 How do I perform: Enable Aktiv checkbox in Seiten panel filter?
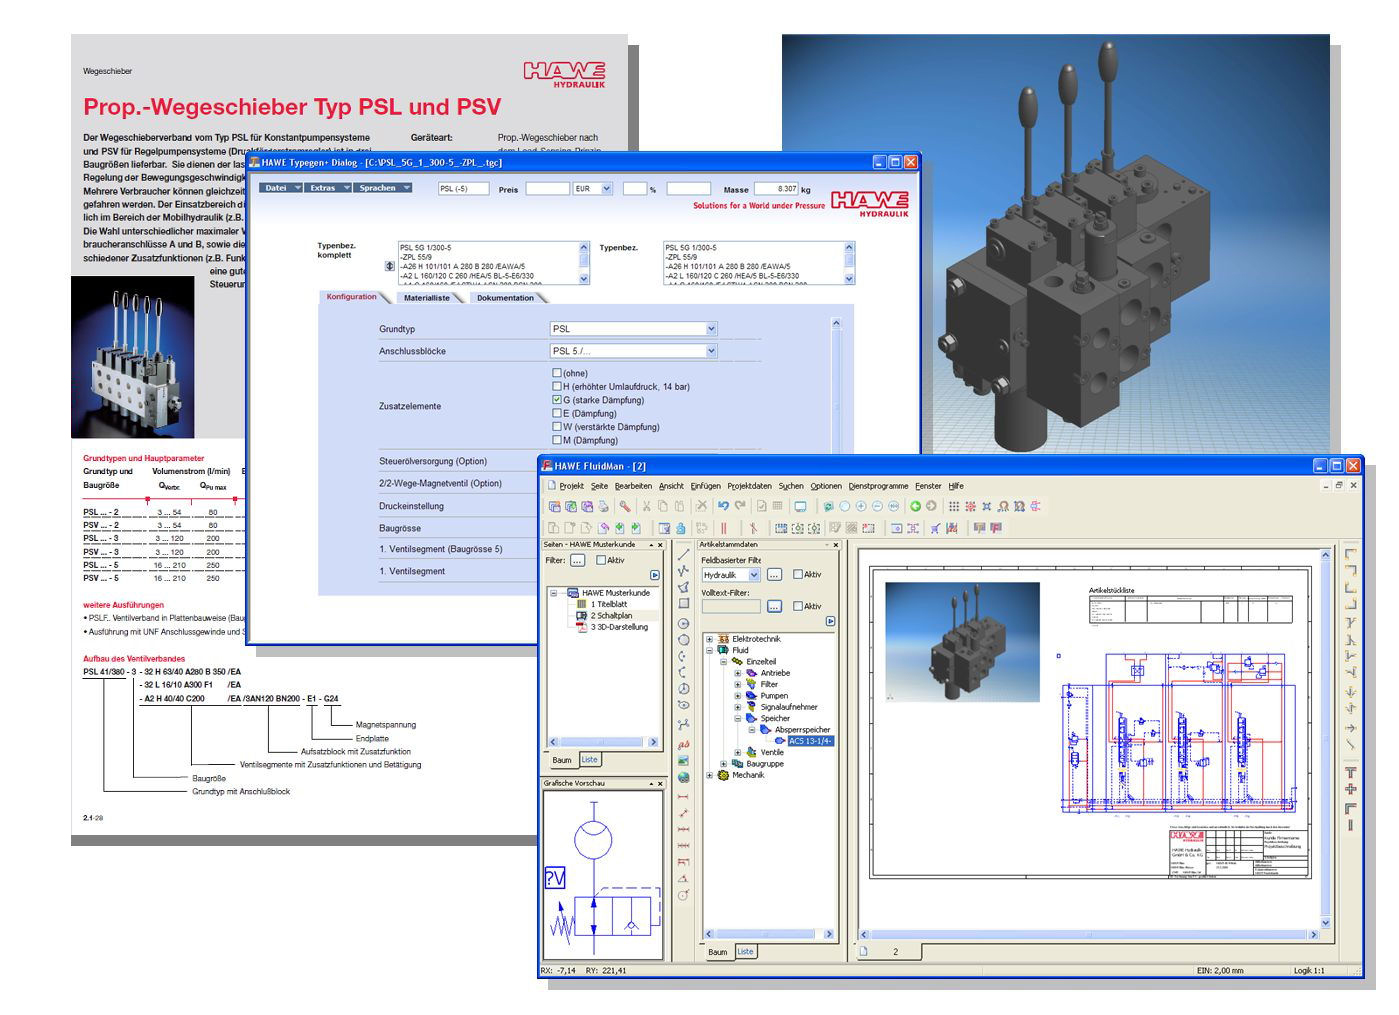(x=601, y=560)
